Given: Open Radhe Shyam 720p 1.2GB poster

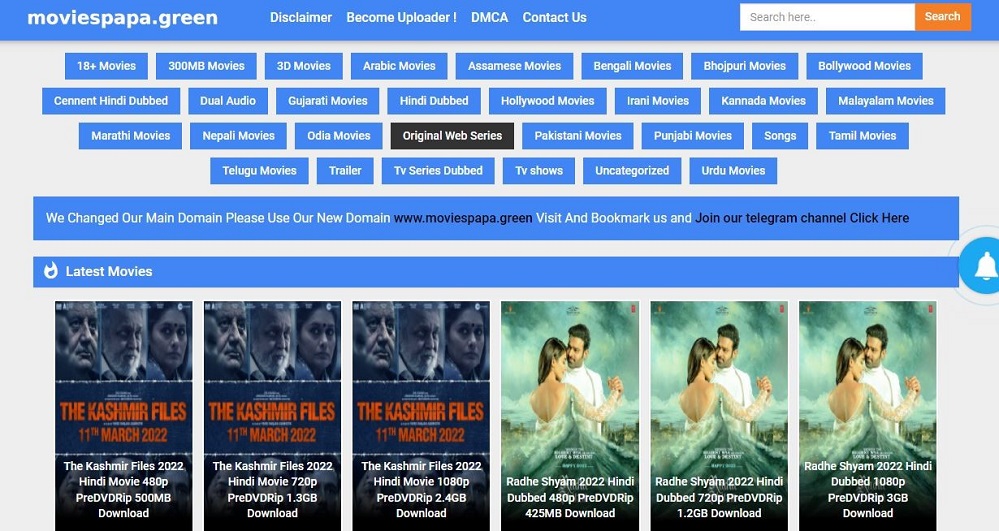Looking at the screenshot, I should coord(719,416).
